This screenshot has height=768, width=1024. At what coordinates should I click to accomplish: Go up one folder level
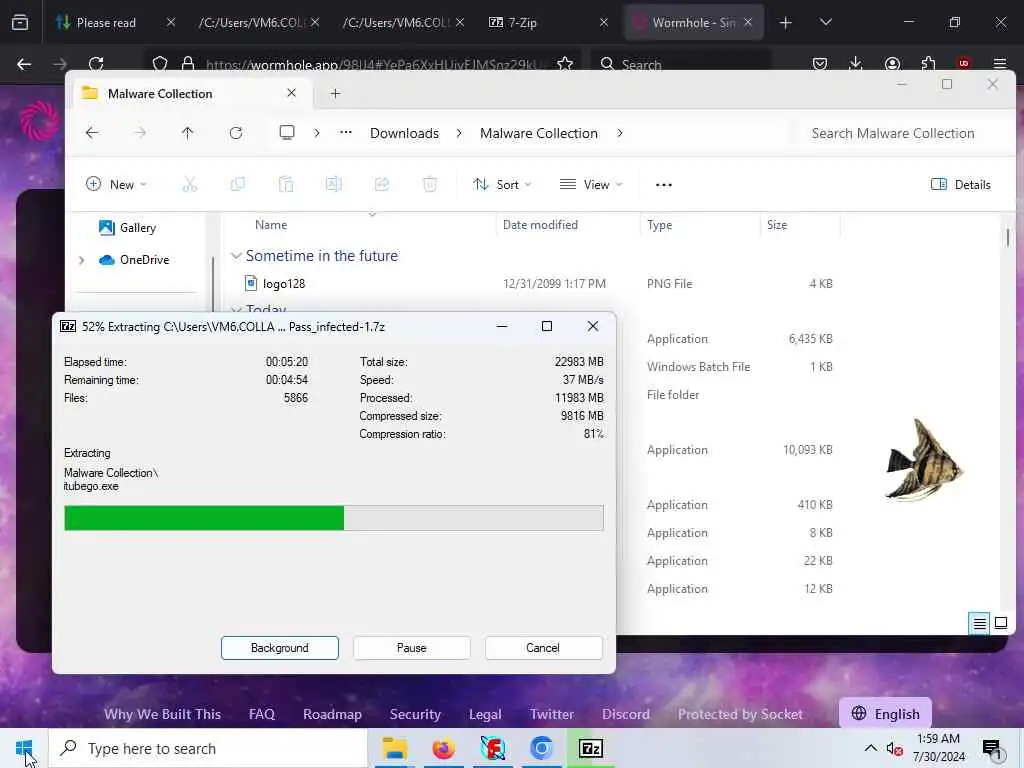(187, 133)
